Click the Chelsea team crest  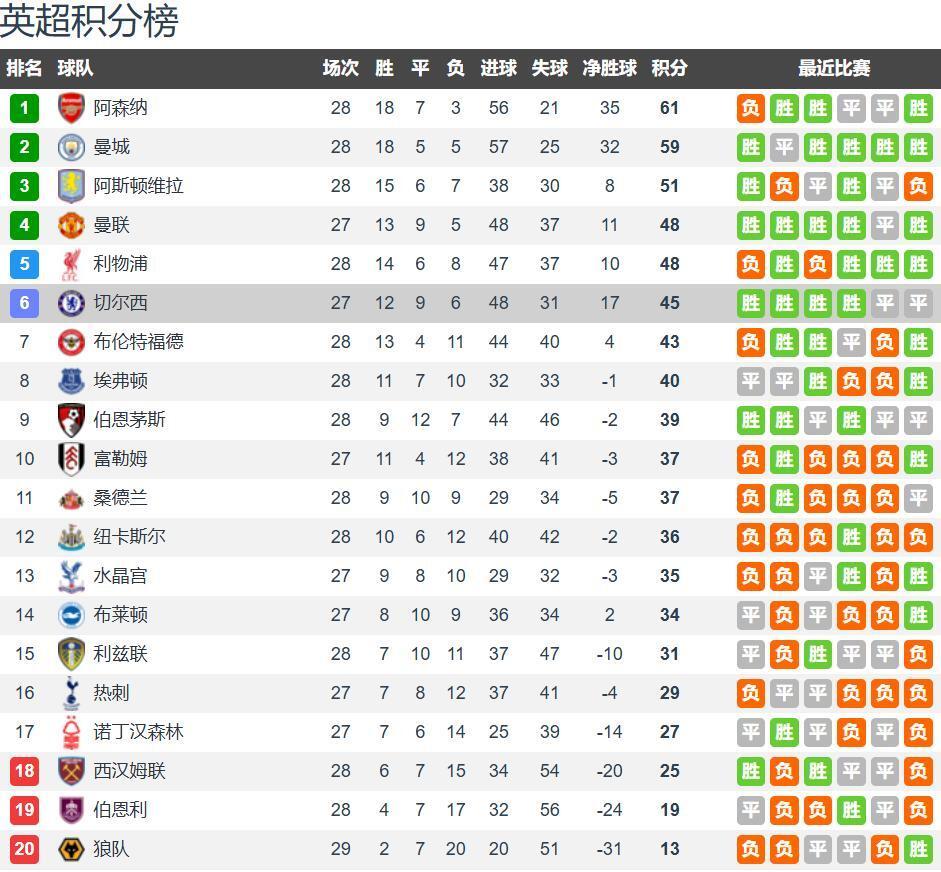pos(72,303)
